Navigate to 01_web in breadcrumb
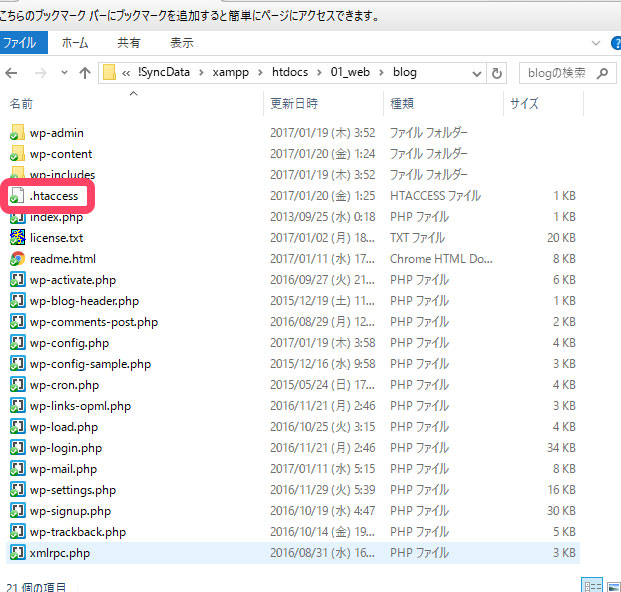Image resolution: width=621 pixels, height=592 pixels. 350,72
